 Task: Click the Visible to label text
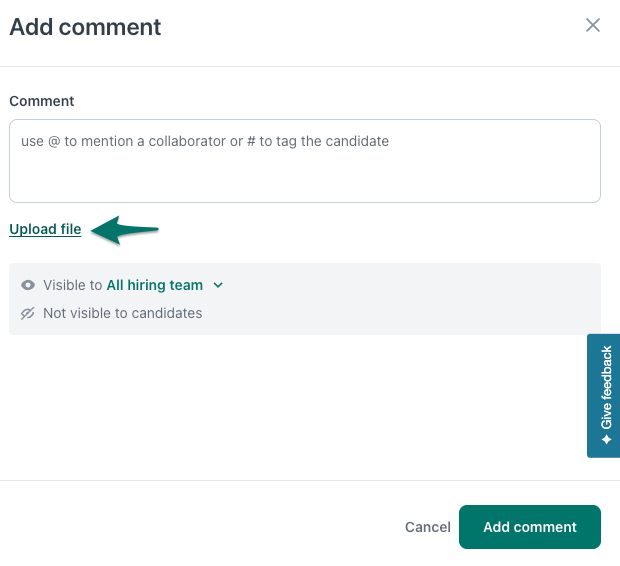pos(72,285)
